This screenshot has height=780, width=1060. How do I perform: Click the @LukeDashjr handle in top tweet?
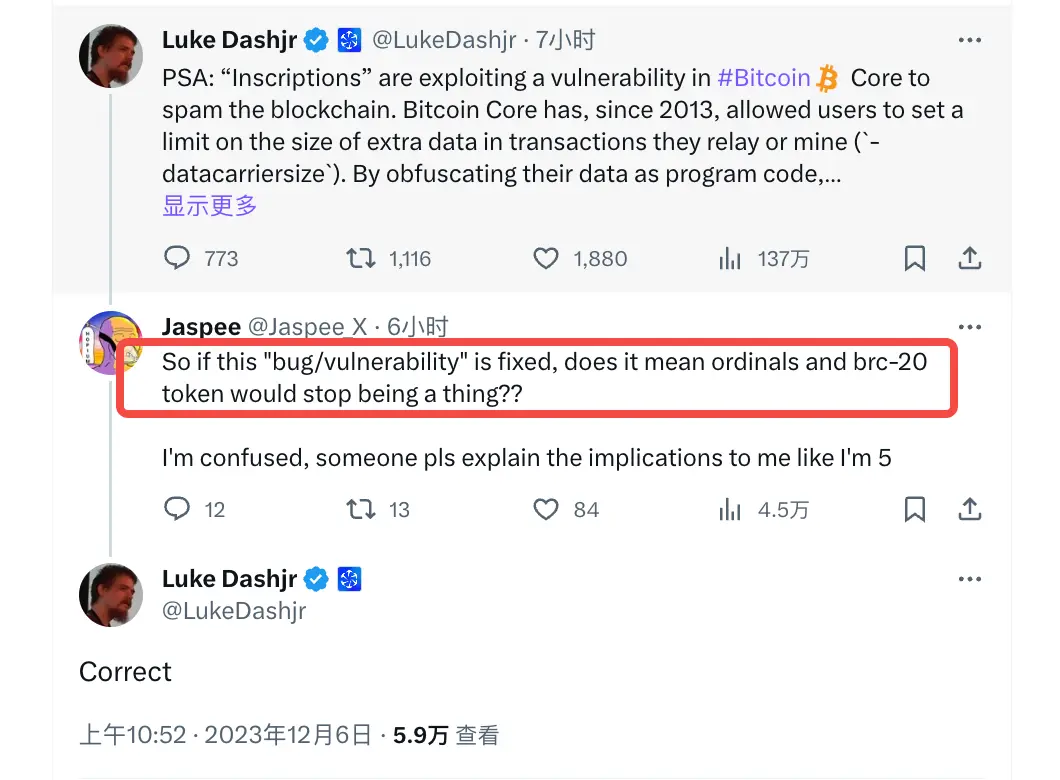(444, 40)
